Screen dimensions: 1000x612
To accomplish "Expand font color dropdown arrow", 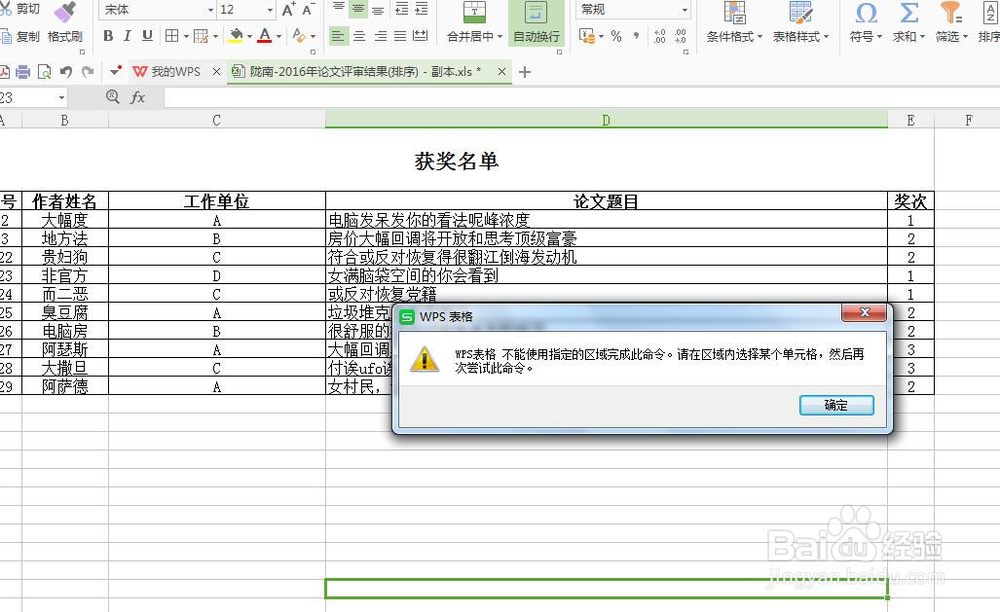I will coord(279,36).
